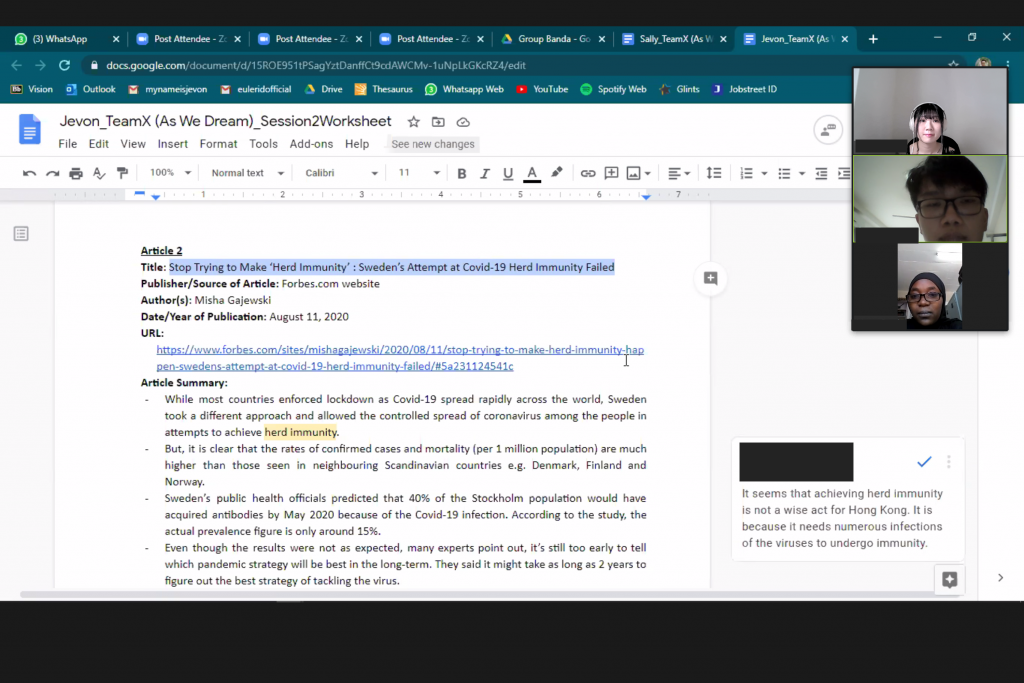Open the document outline panel icon
1024x683 pixels.
coord(21,234)
